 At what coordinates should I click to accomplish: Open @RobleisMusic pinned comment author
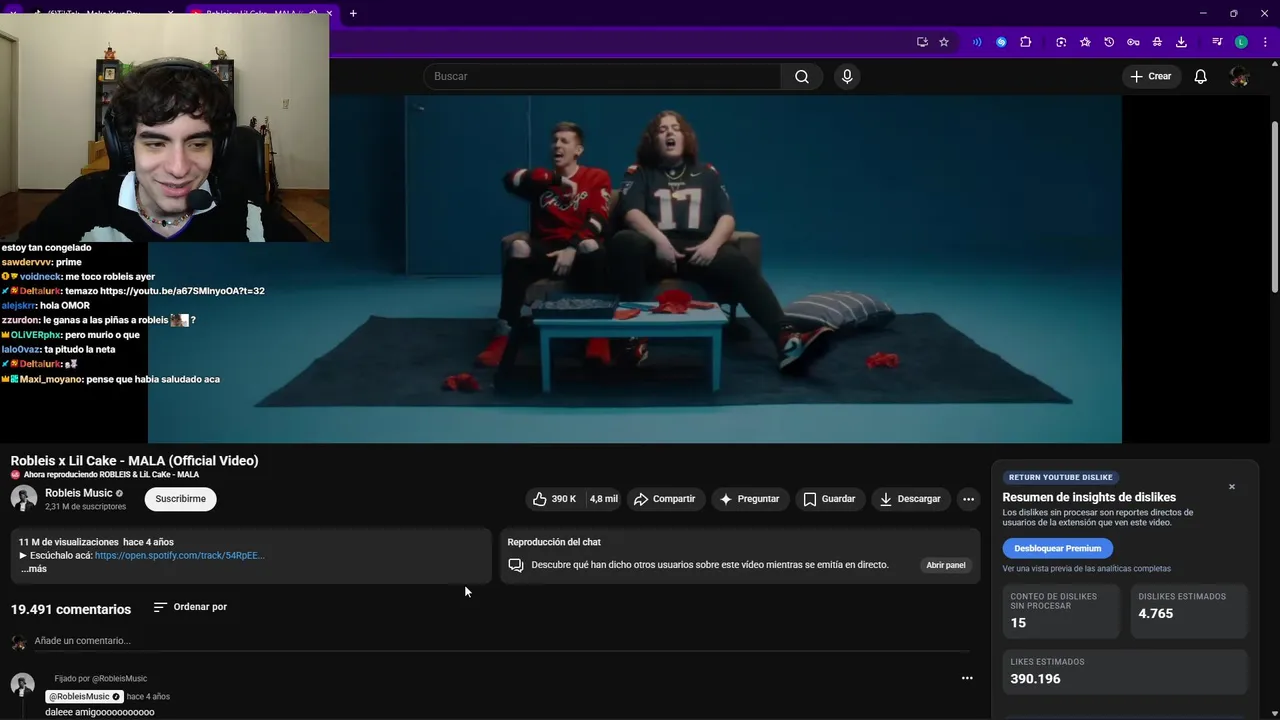tap(84, 696)
